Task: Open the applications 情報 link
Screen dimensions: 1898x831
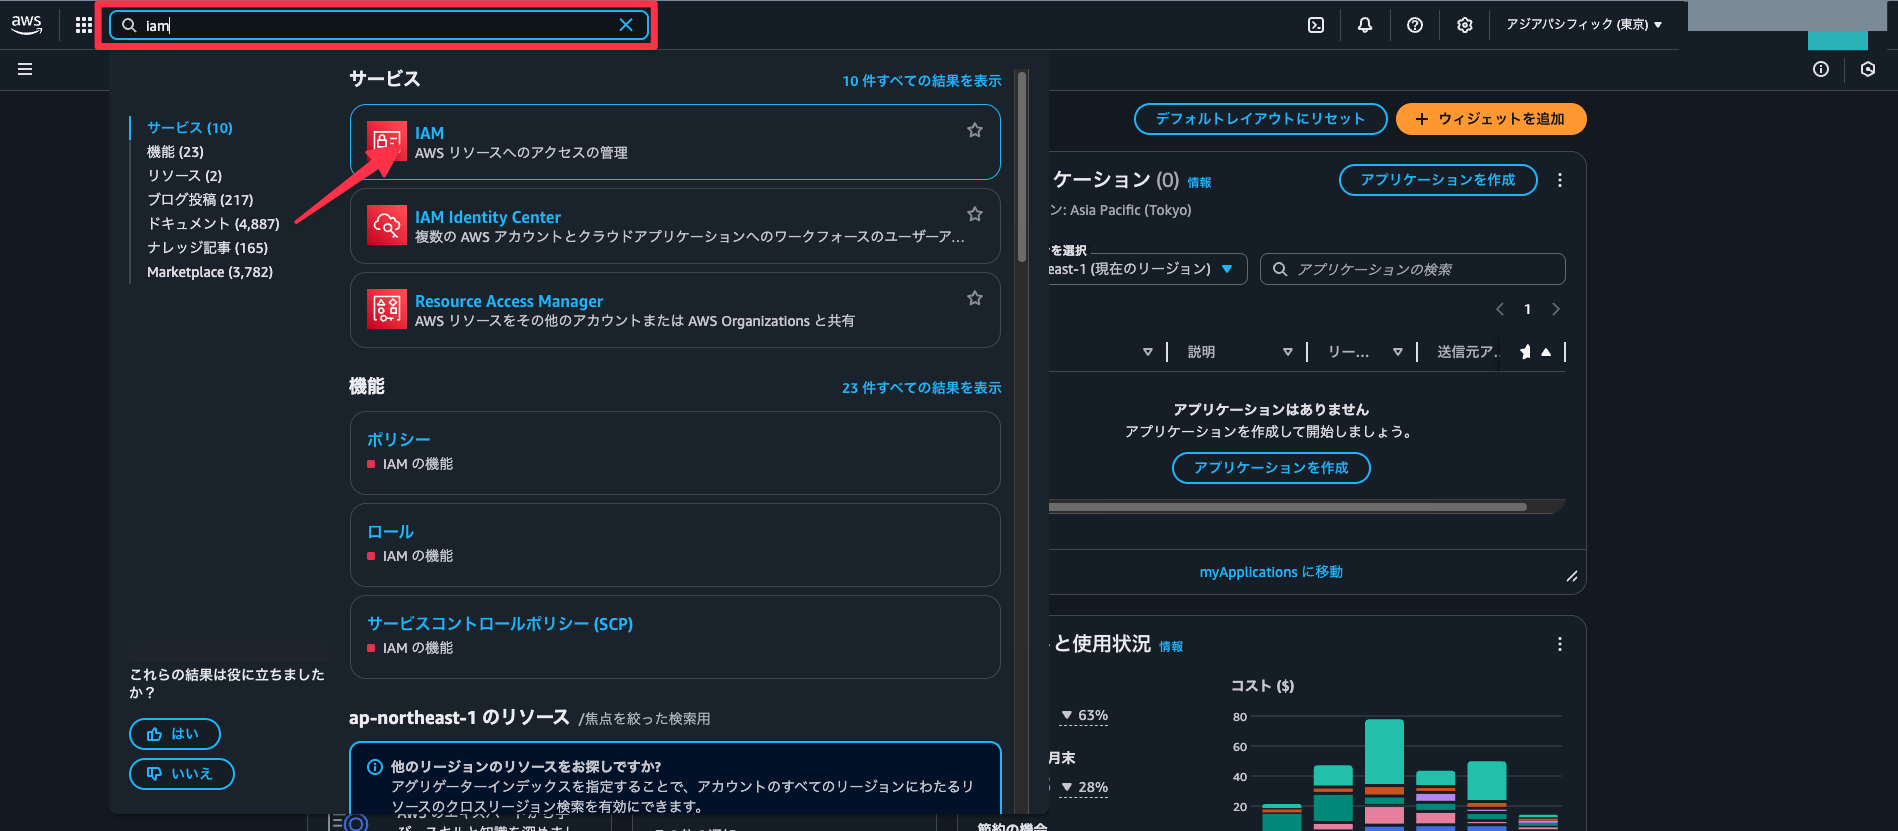Action: [x=1199, y=183]
